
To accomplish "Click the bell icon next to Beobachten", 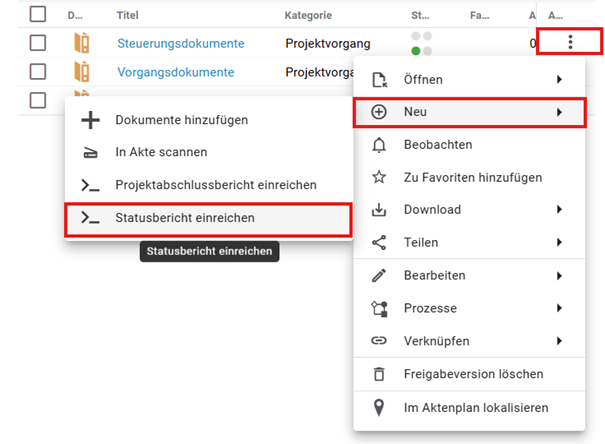I will (x=379, y=145).
